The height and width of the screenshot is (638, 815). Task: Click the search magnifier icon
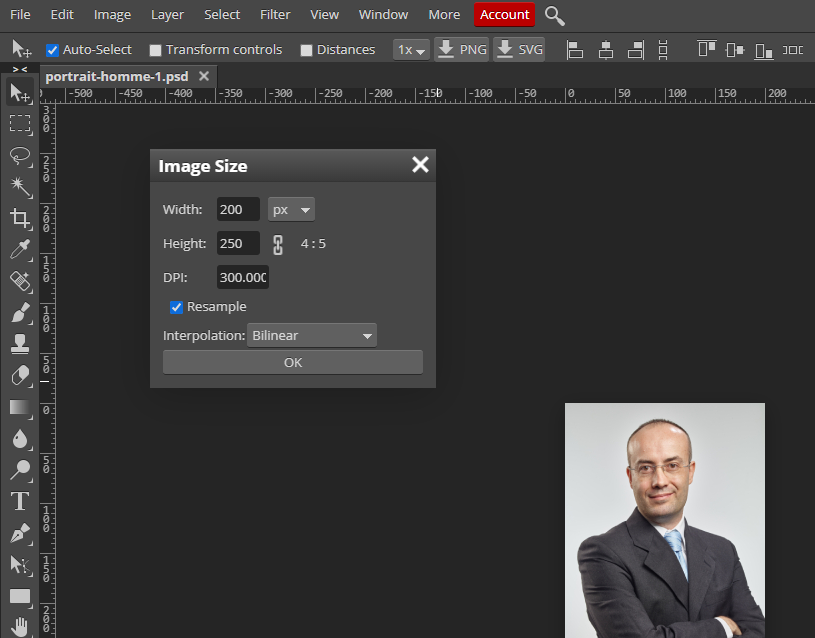[555, 15]
